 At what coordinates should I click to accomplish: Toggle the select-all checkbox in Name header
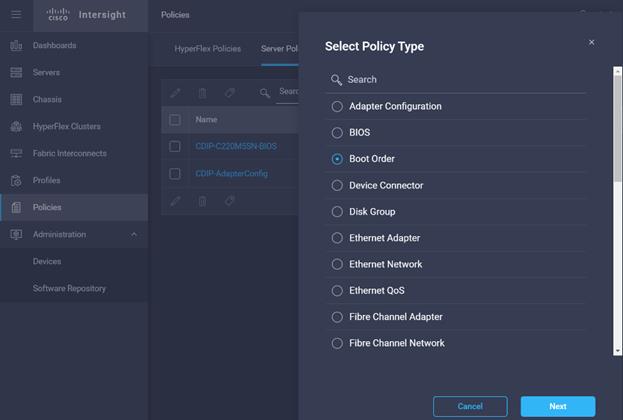click(175, 120)
